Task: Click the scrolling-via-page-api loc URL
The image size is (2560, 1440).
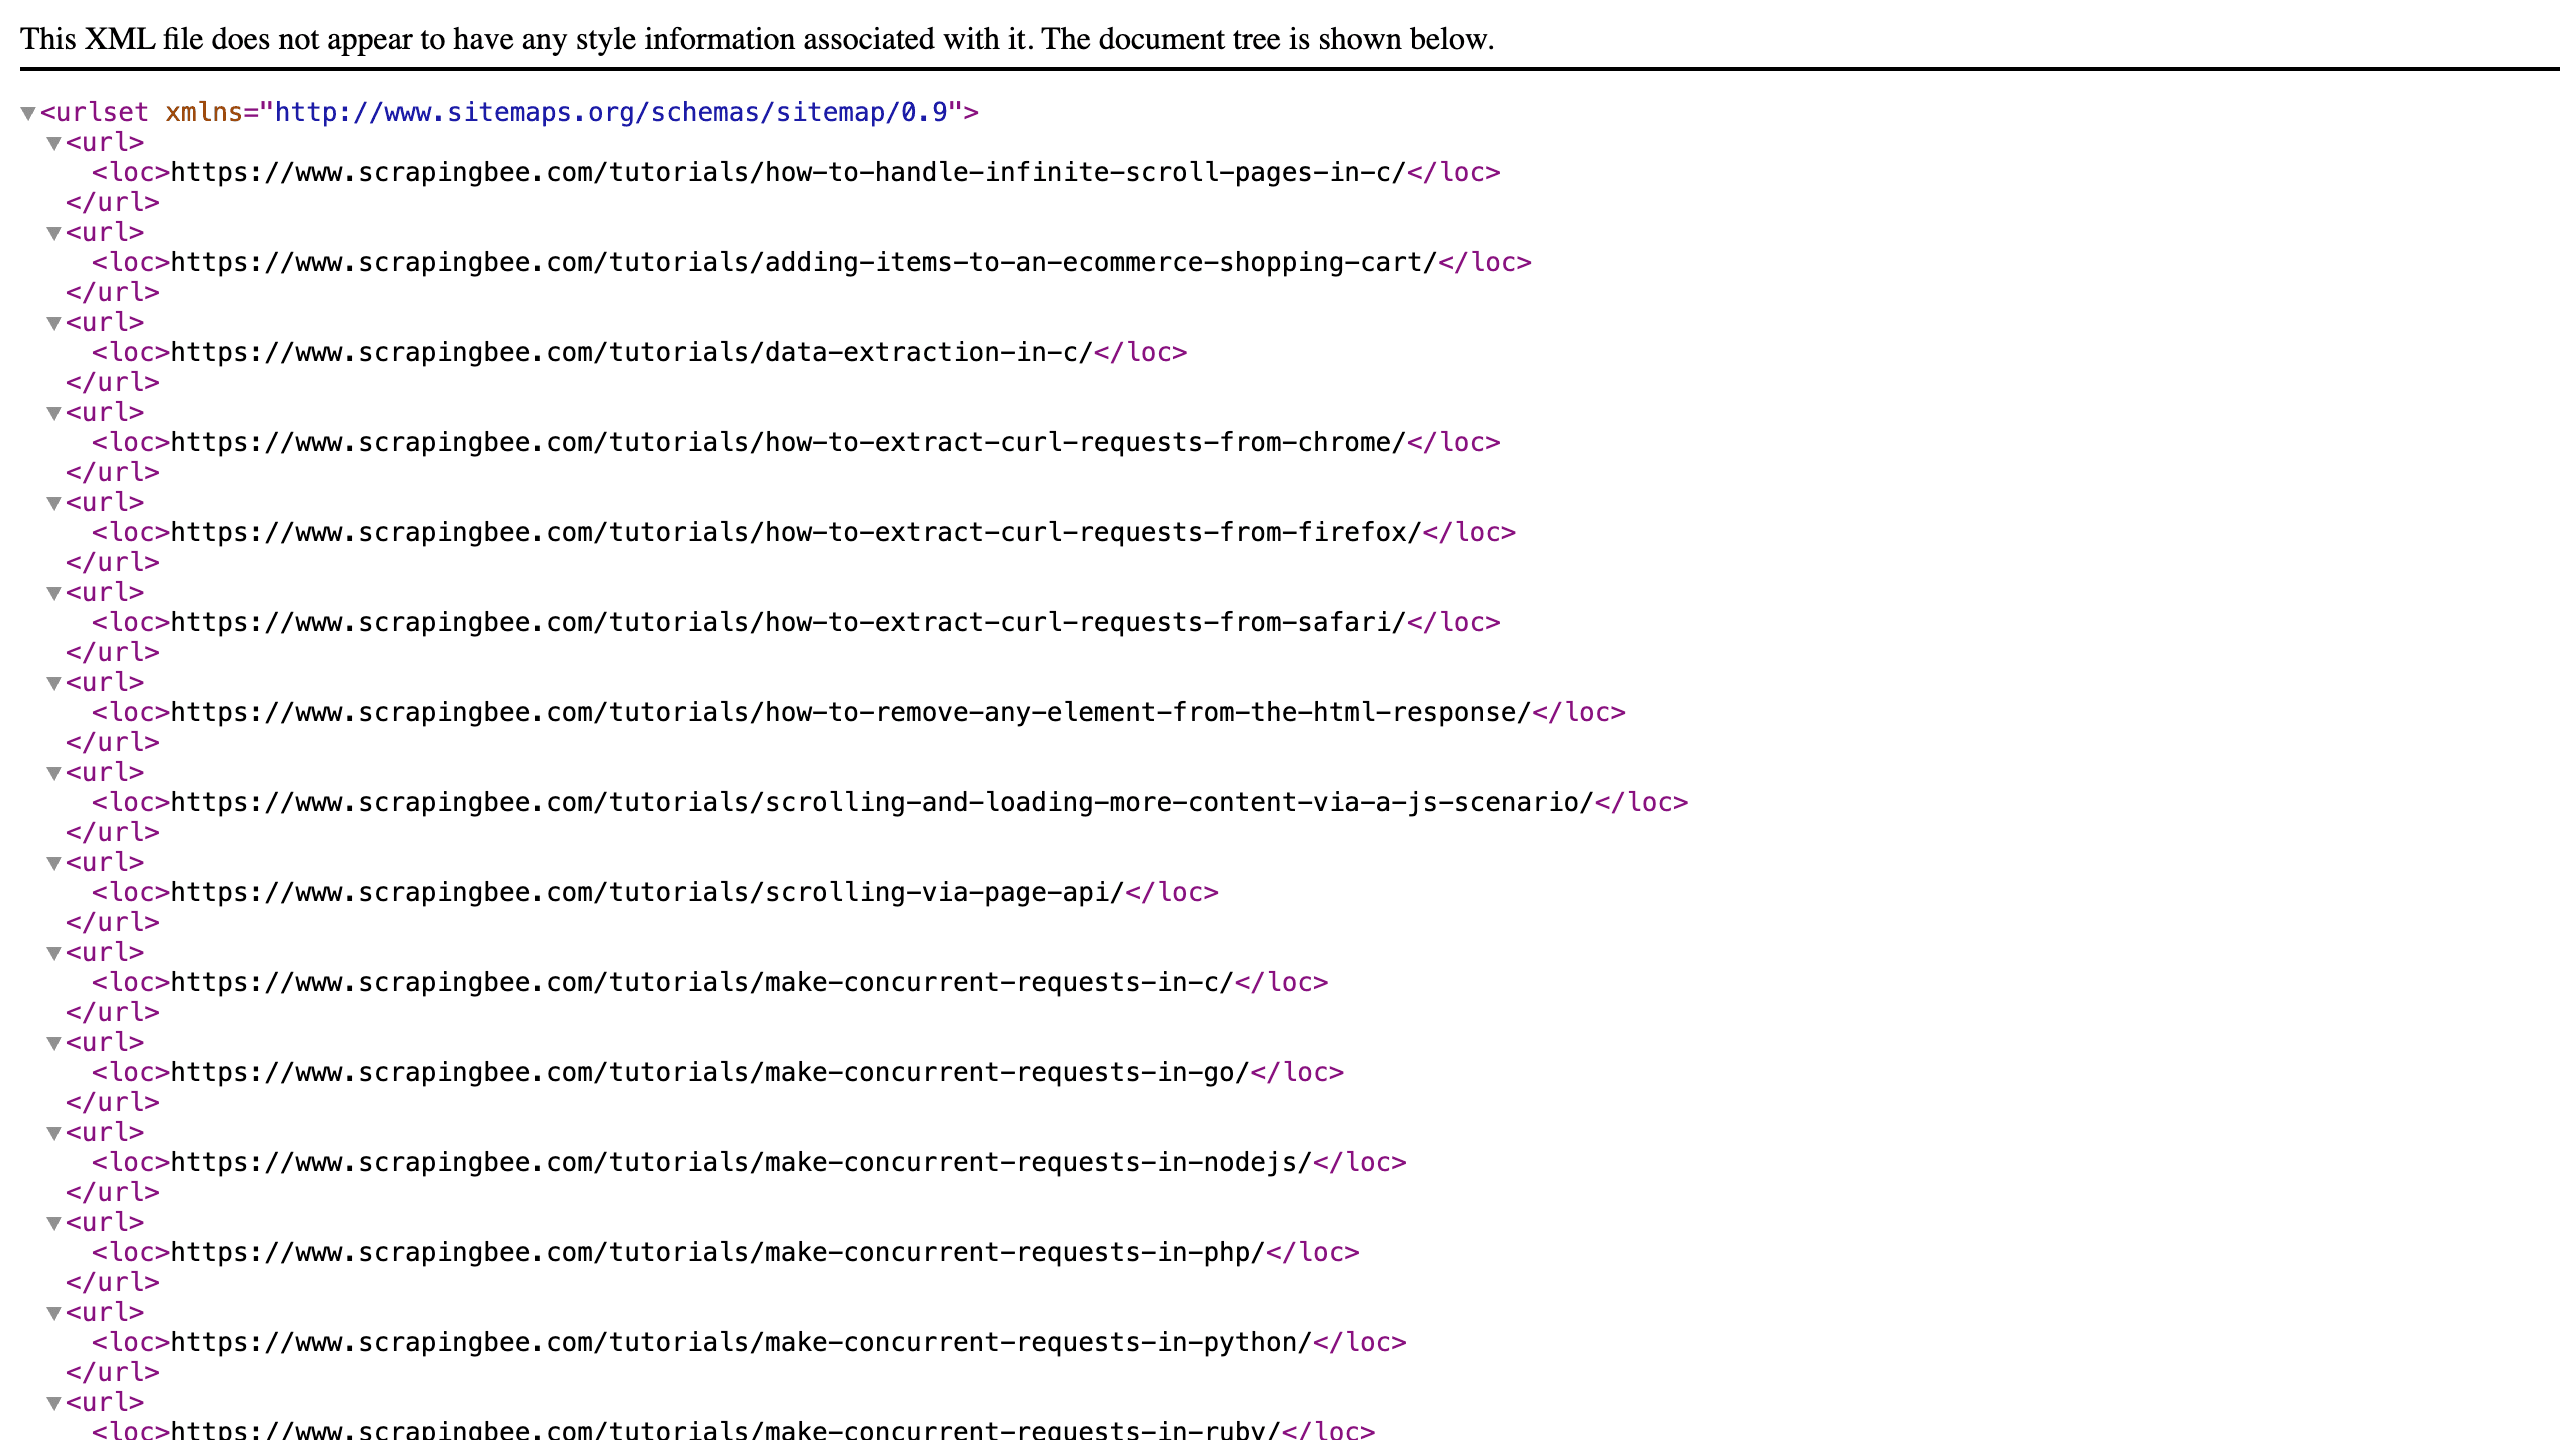Action: point(648,892)
